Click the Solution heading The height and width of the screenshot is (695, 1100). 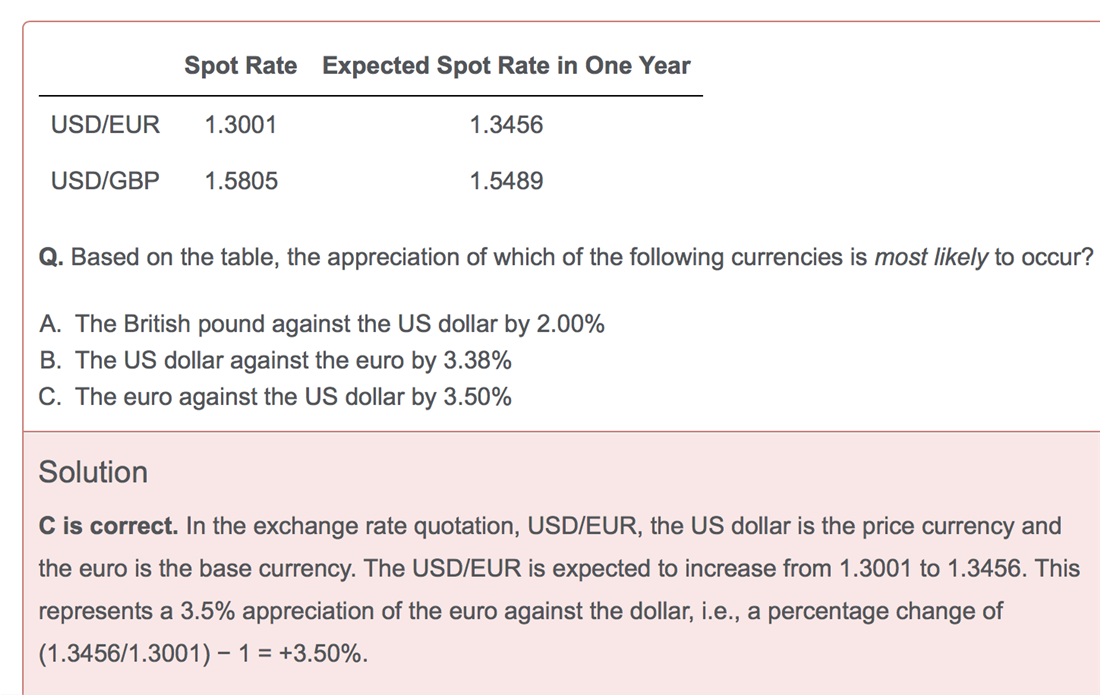click(x=93, y=472)
